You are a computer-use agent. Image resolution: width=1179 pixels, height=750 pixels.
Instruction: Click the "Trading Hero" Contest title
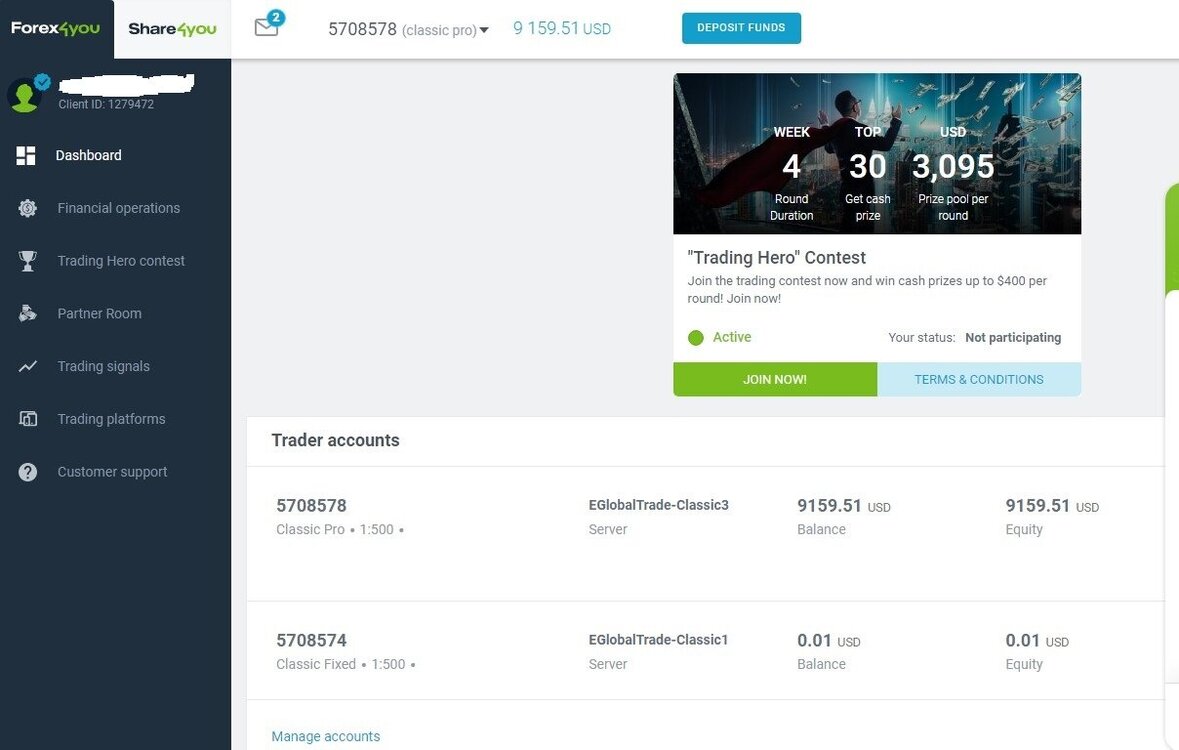point(777,257)
